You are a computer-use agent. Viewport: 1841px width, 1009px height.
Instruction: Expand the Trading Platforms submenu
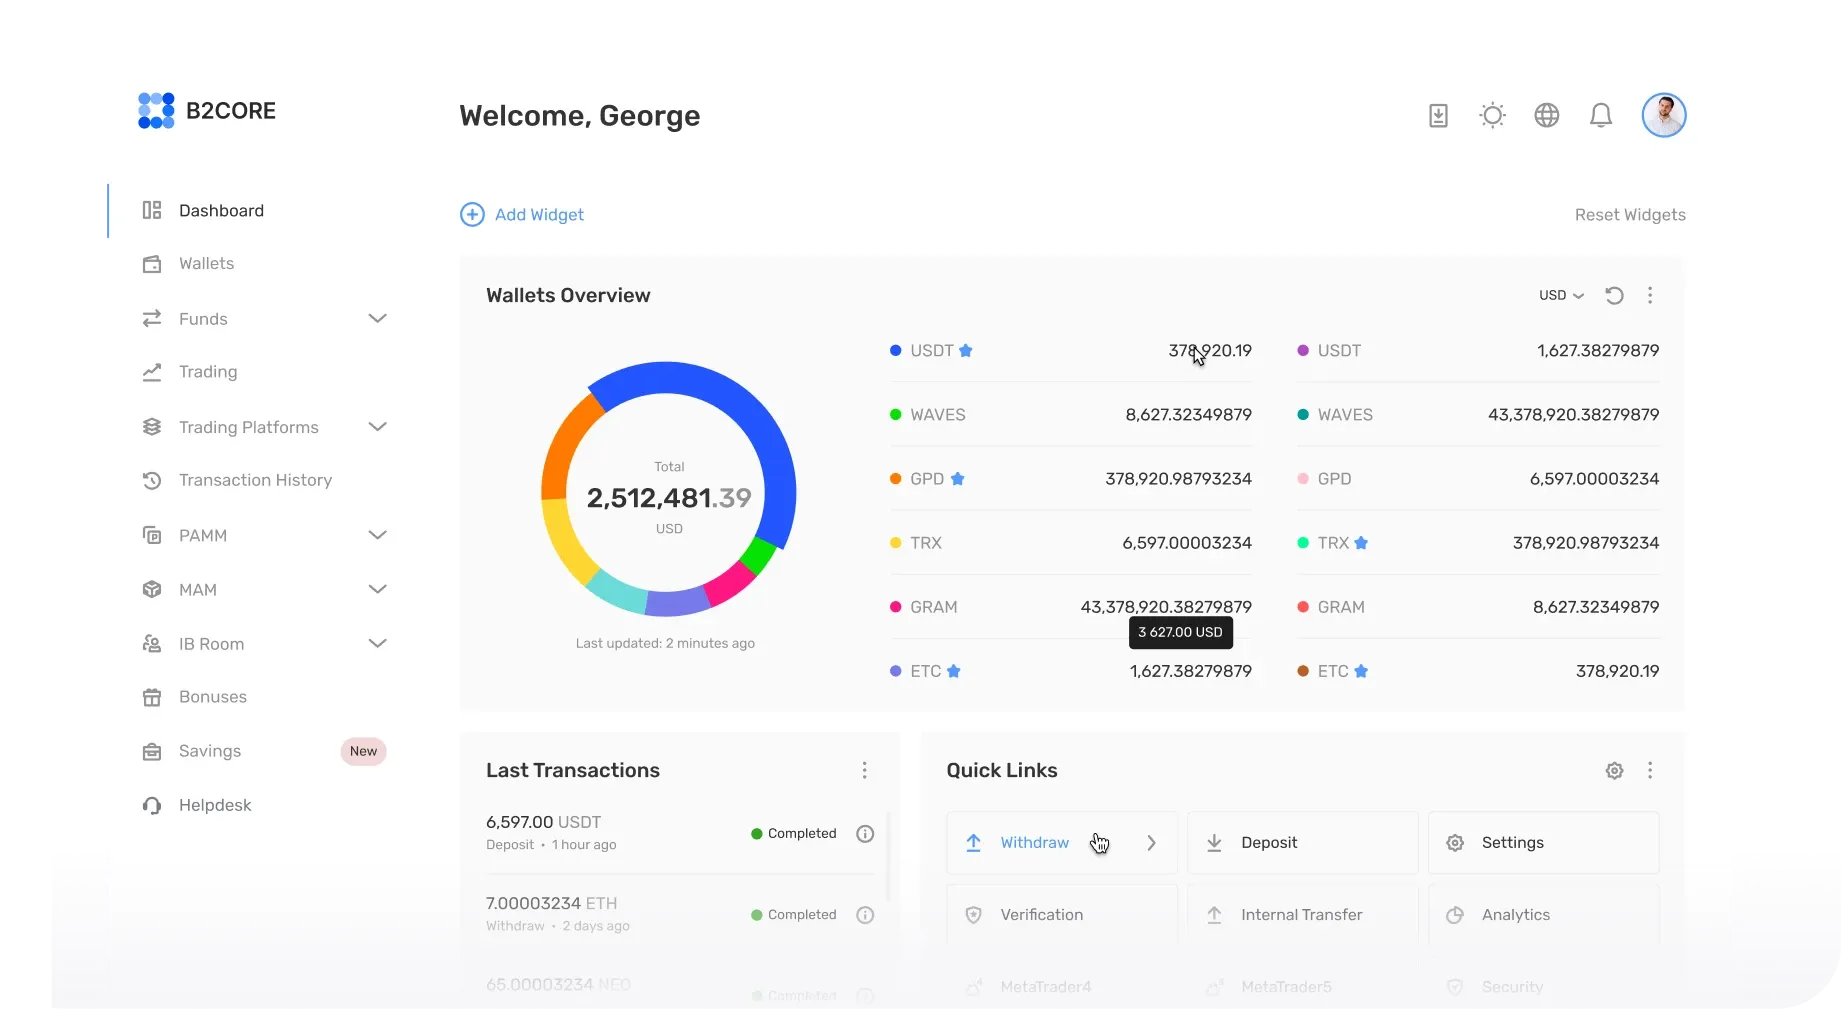(377, 427)
